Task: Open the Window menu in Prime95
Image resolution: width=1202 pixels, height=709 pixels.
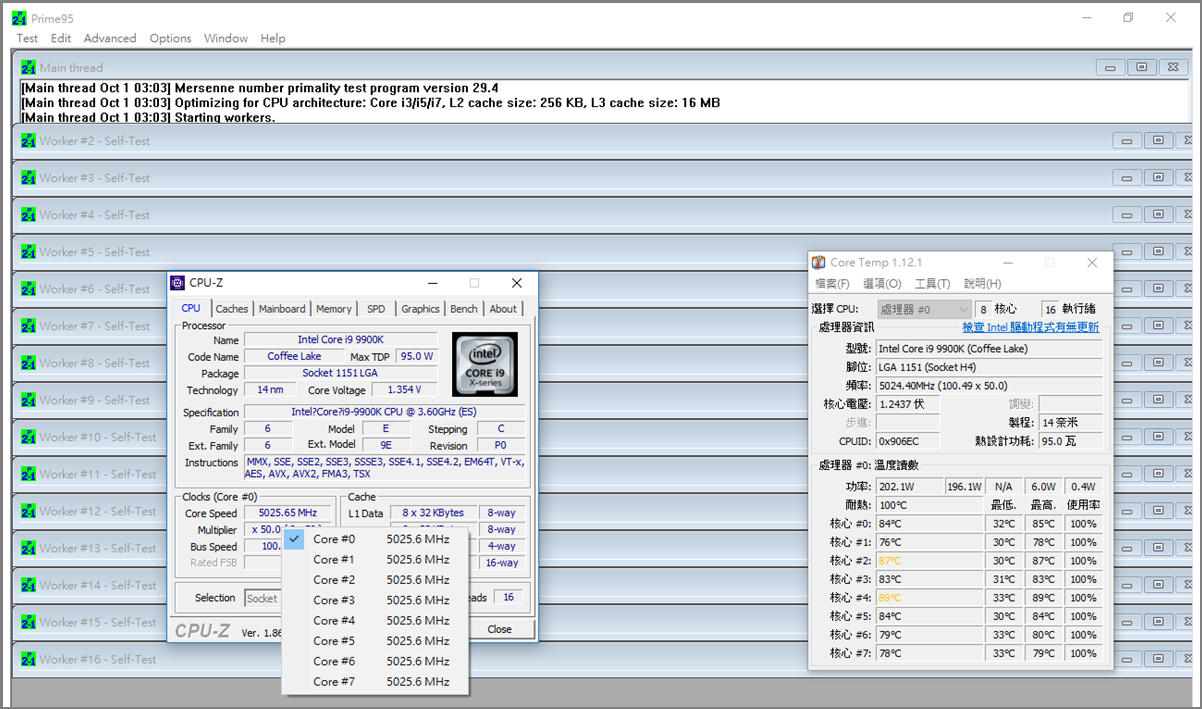Action: (226, 38)
